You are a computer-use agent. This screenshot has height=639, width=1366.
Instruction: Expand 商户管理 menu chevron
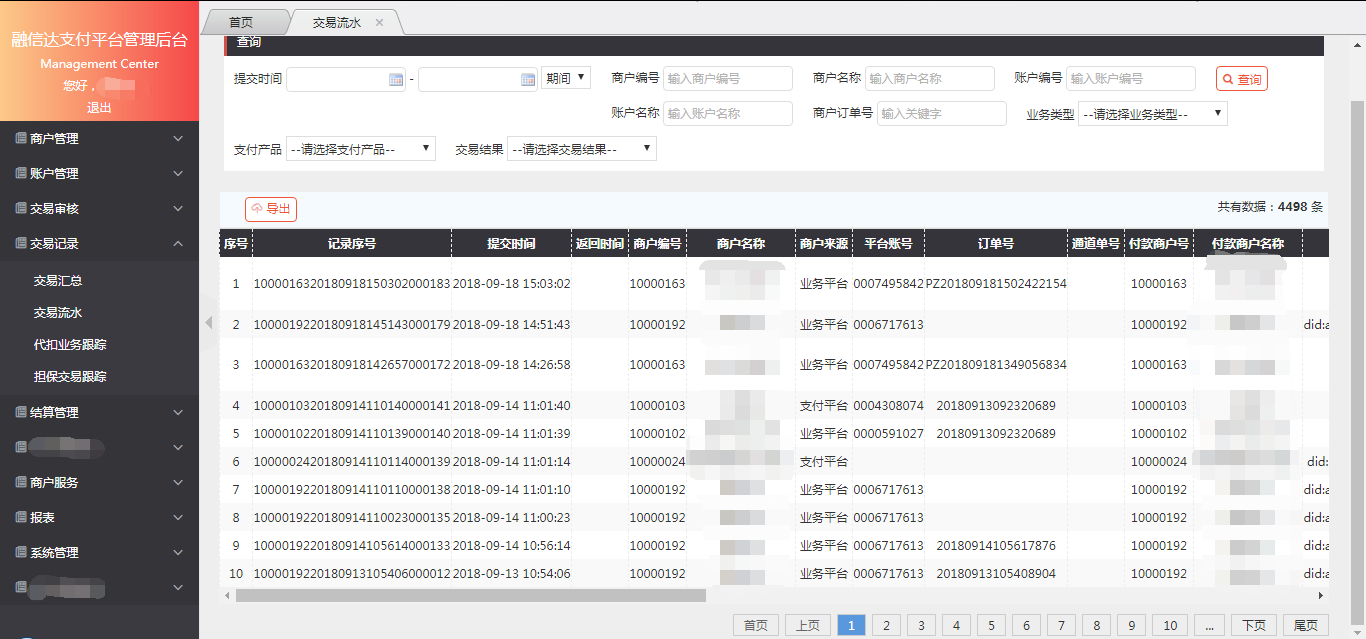click(x=178, y=139)
